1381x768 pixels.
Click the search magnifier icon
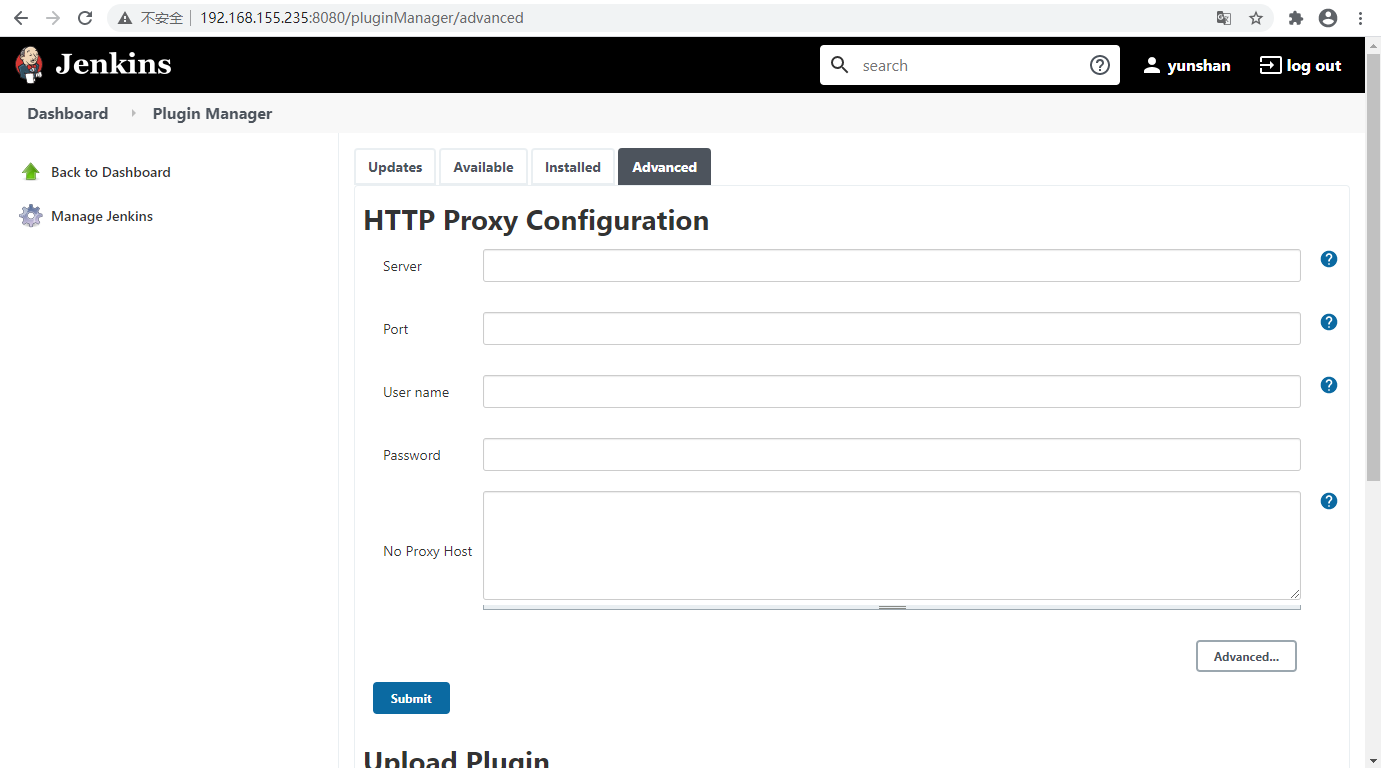pyautogui.click(x=840, y=65)
